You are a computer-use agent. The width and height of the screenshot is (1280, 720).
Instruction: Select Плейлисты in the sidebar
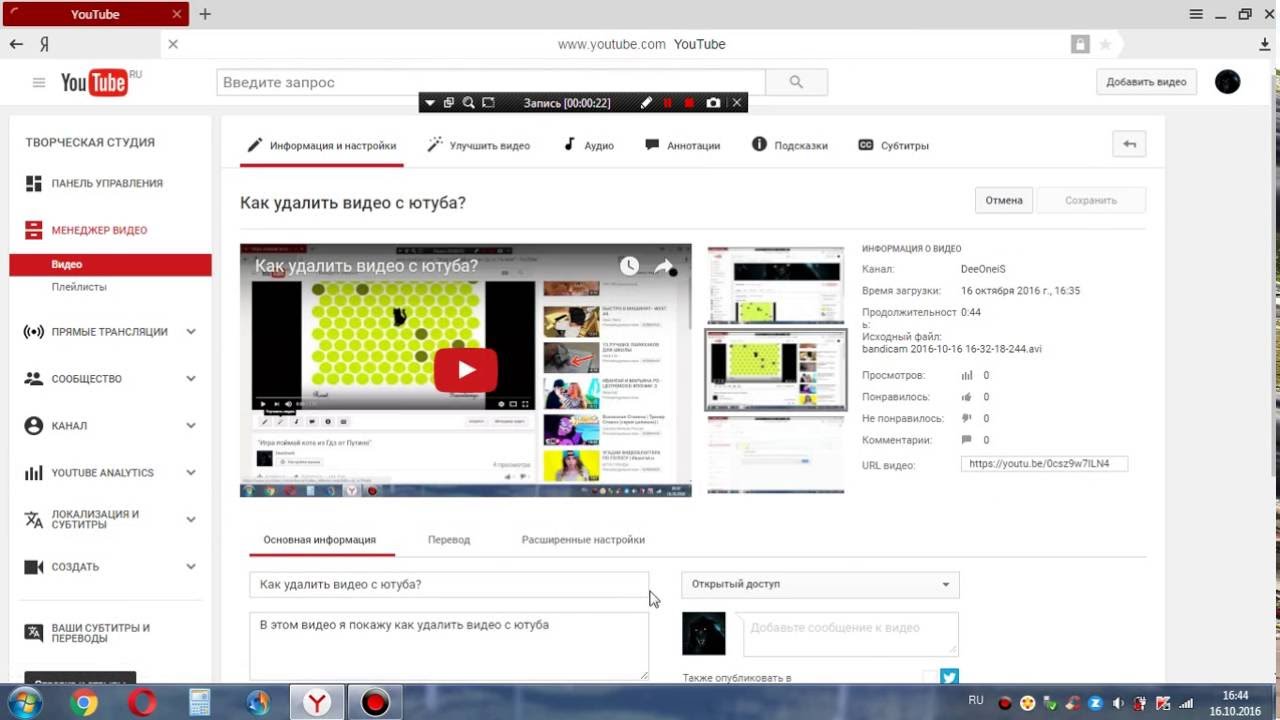[x=79, y=287]
